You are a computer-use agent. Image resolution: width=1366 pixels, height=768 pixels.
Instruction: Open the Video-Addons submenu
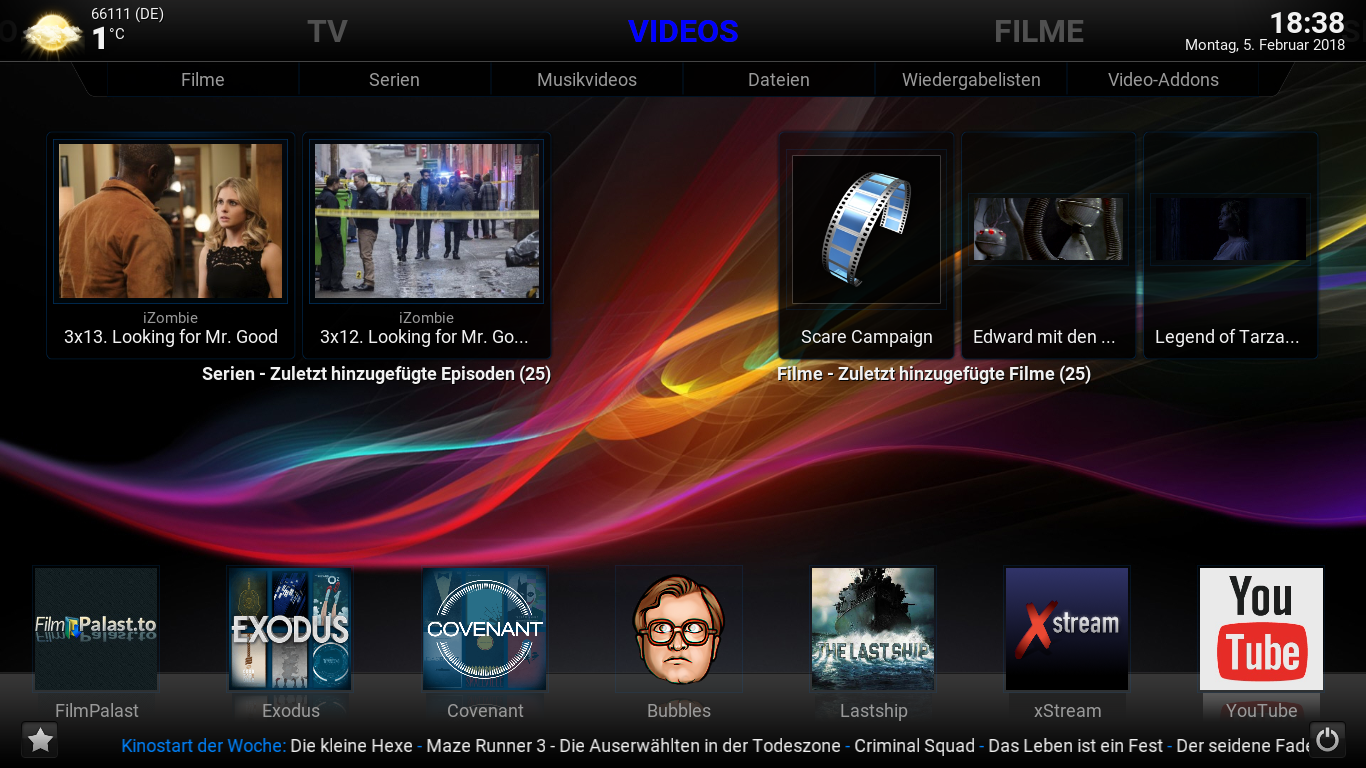[x=1163, y=80]
